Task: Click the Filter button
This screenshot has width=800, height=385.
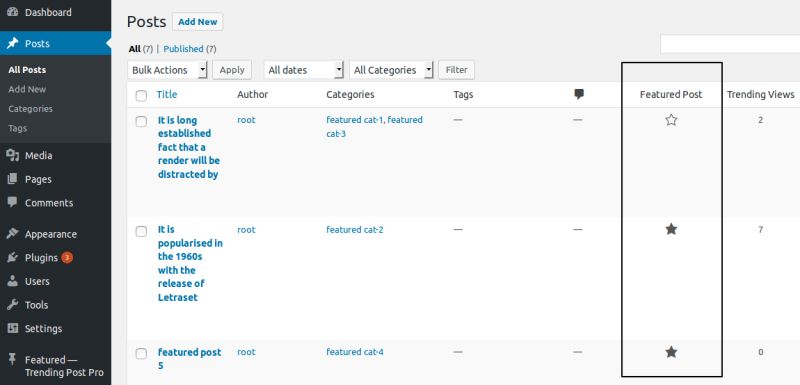Action: point(456,70)
